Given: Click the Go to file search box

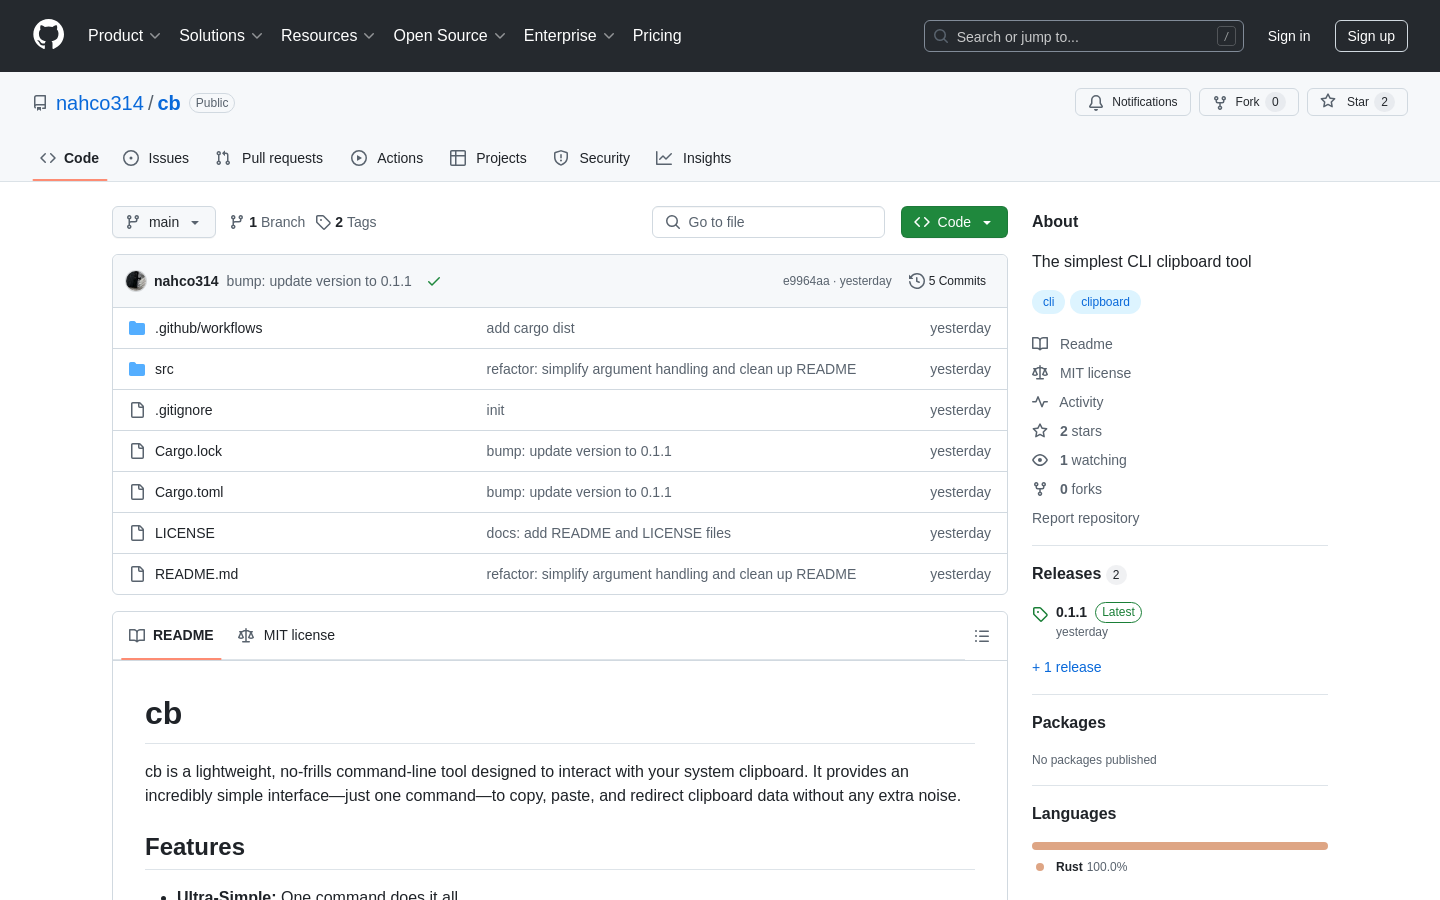Looking at the screenshot, I should (768, 222).
